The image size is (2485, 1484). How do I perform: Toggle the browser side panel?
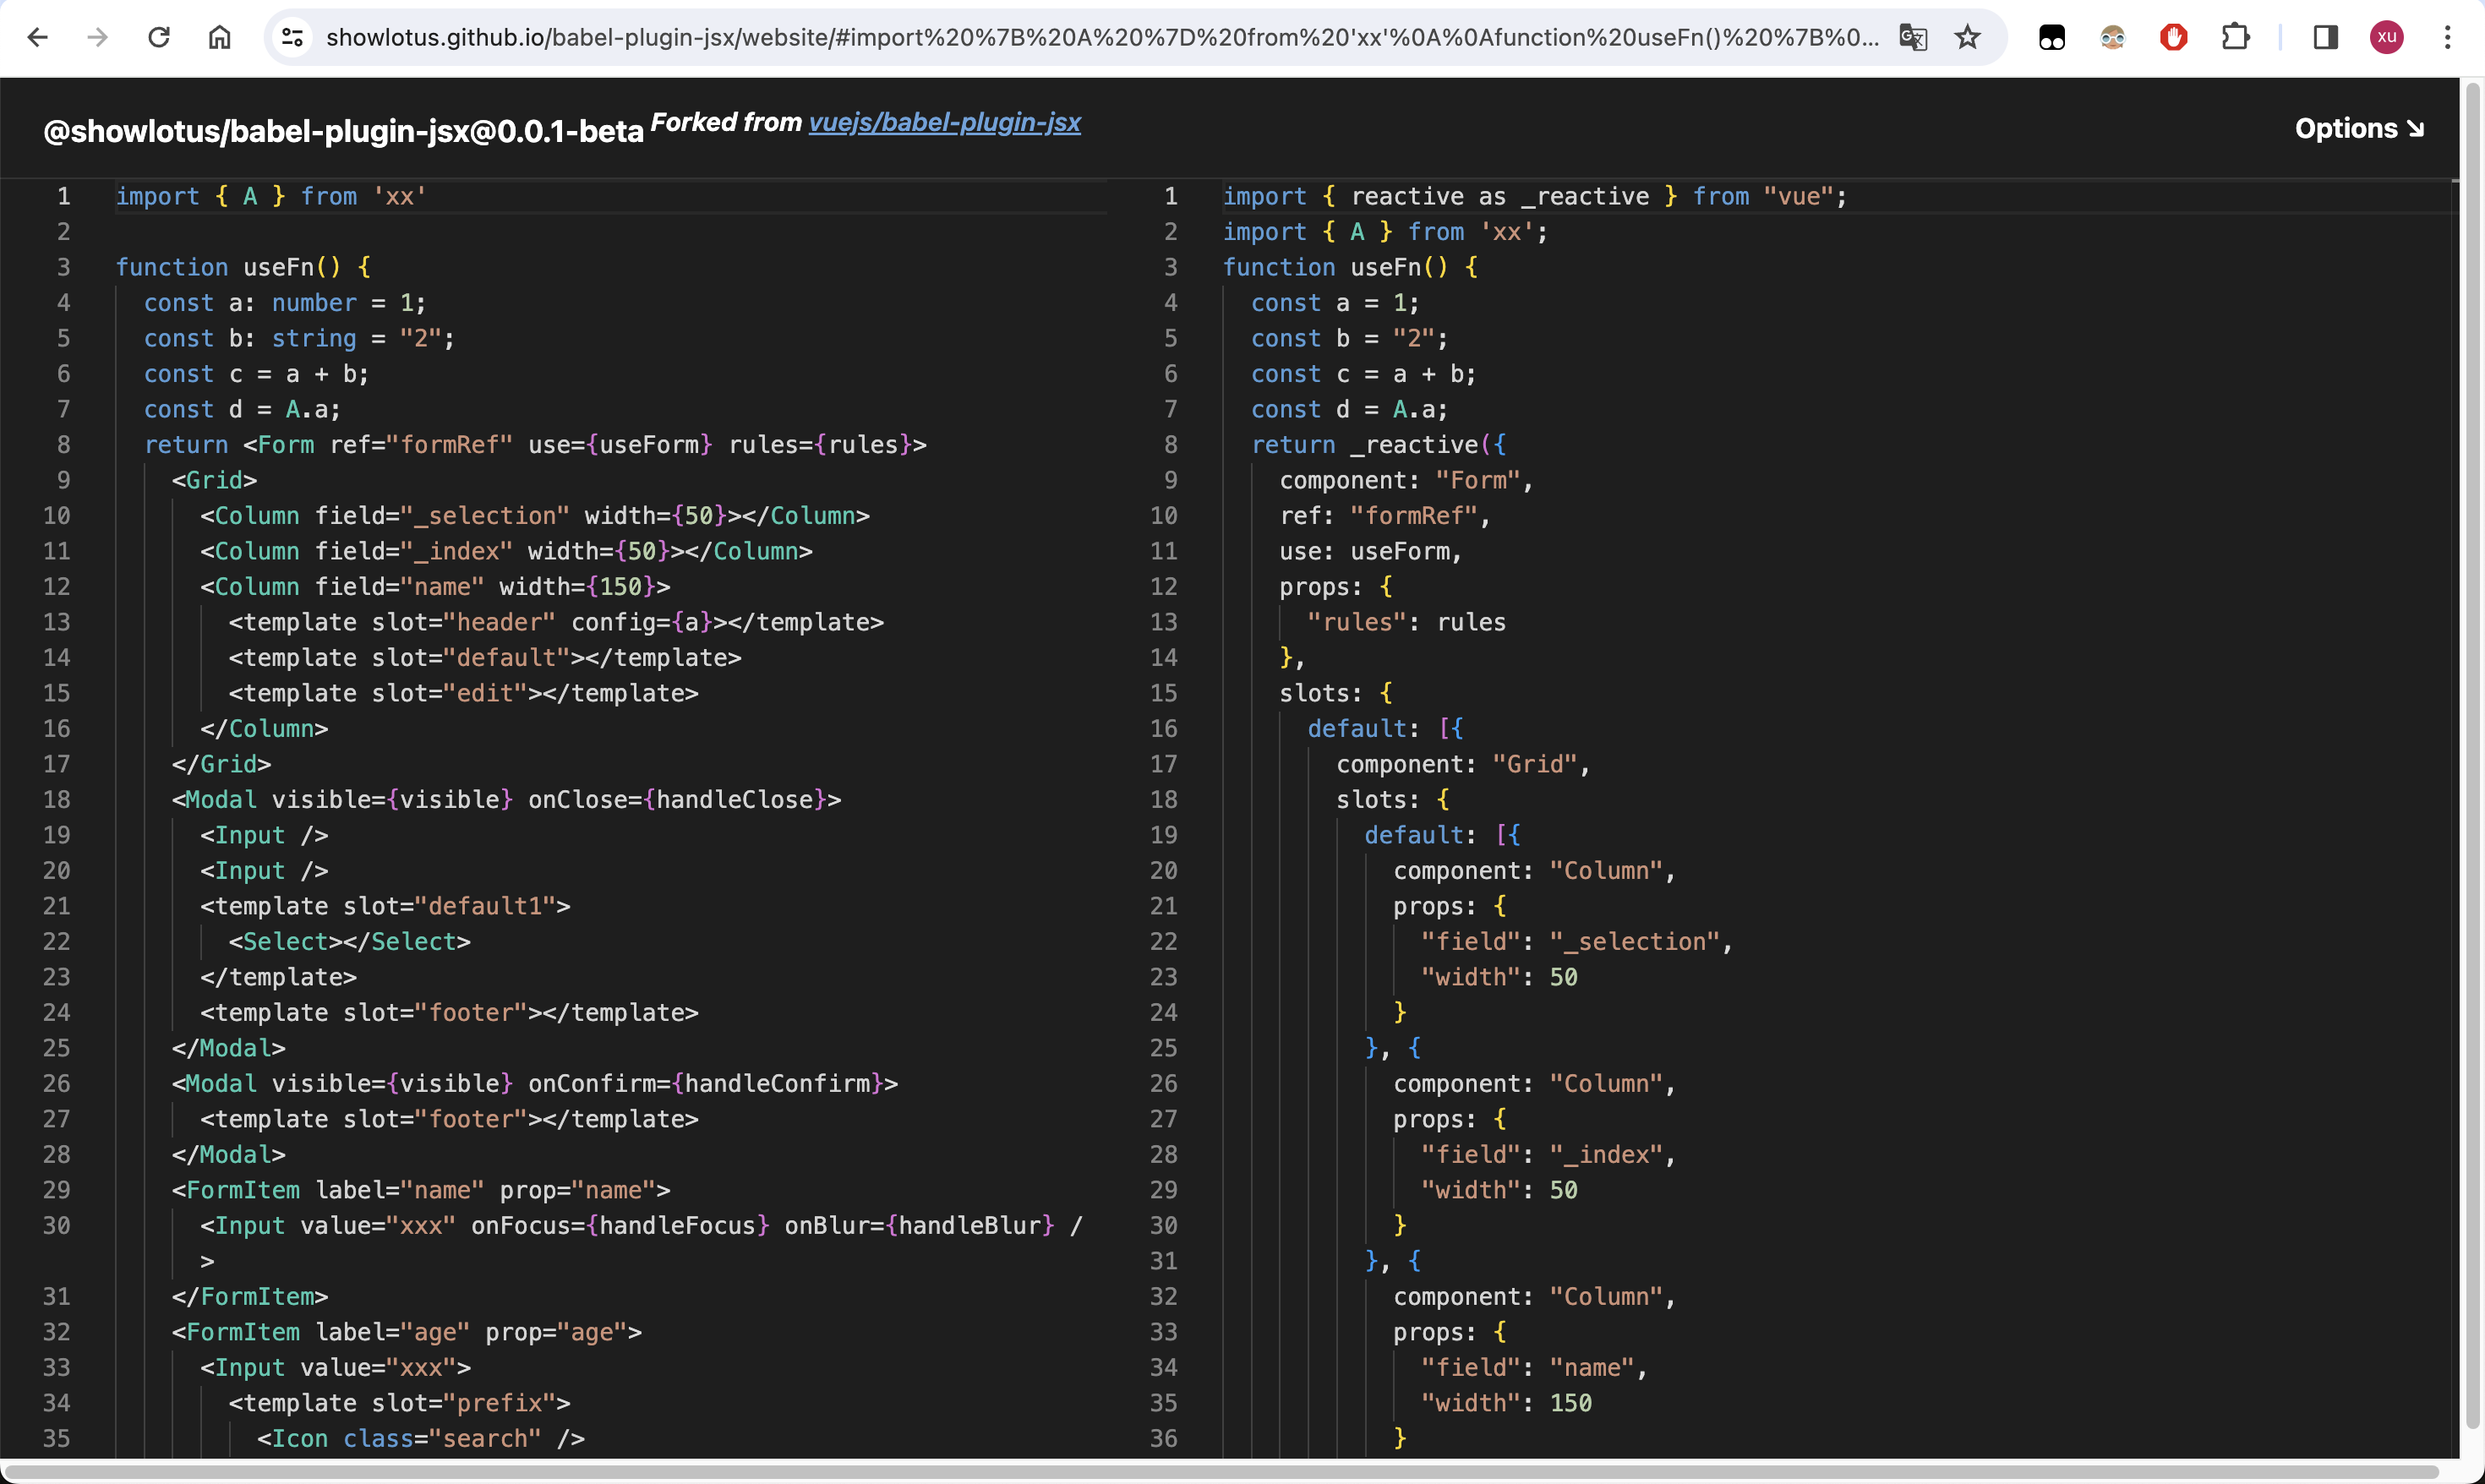(2325, 38)
